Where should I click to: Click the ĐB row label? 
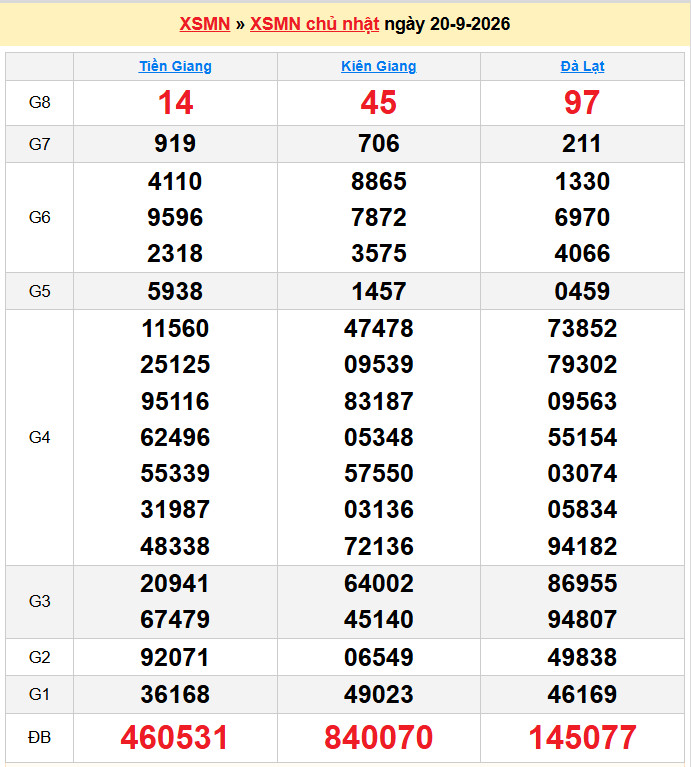[x=40, y=737]
